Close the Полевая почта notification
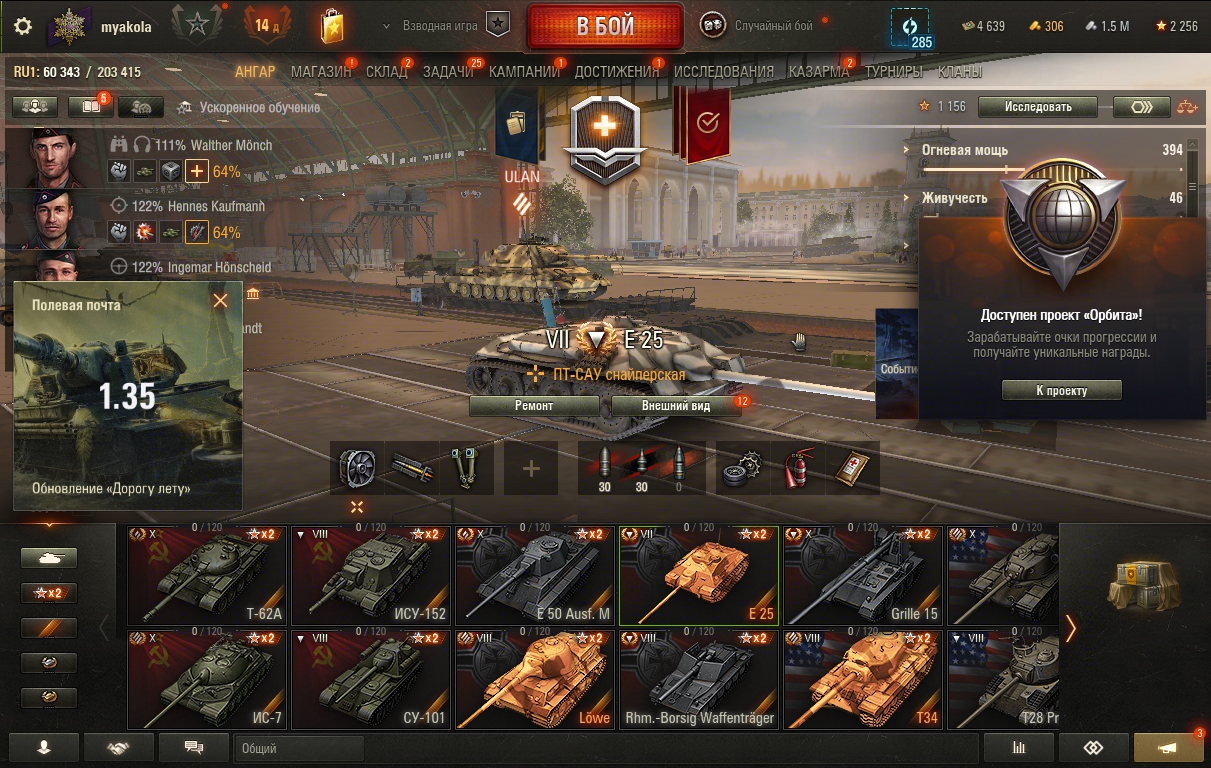The height and width of the screenshot is (768, 1211). 221,300
